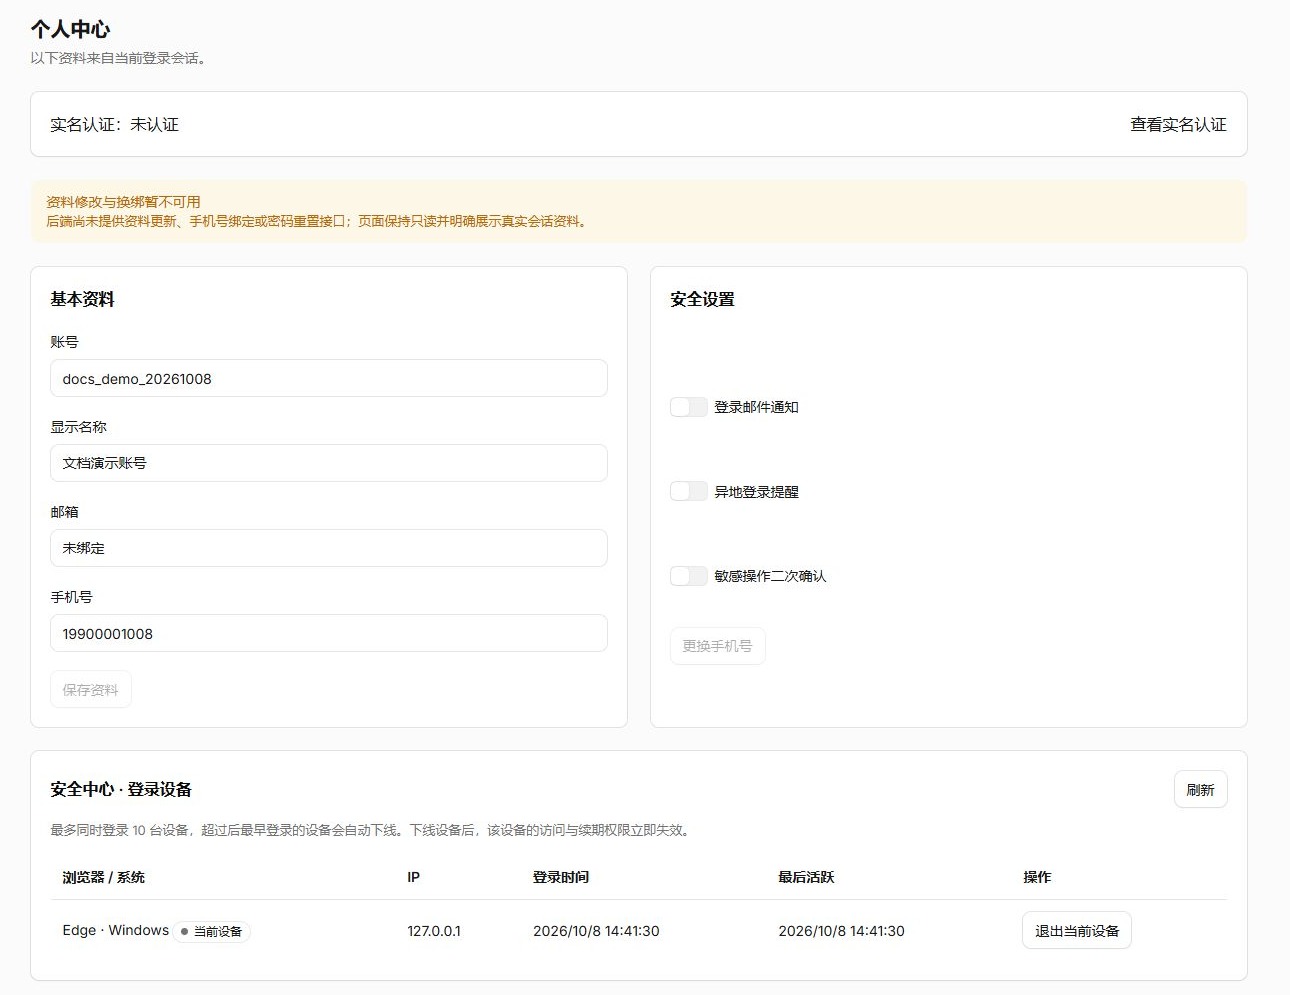Screen dimensions: 1290x995
Task: Focus the 账号 field showing docs_demo_20261008
Action: pyautogui.click(x=329, y=379)
